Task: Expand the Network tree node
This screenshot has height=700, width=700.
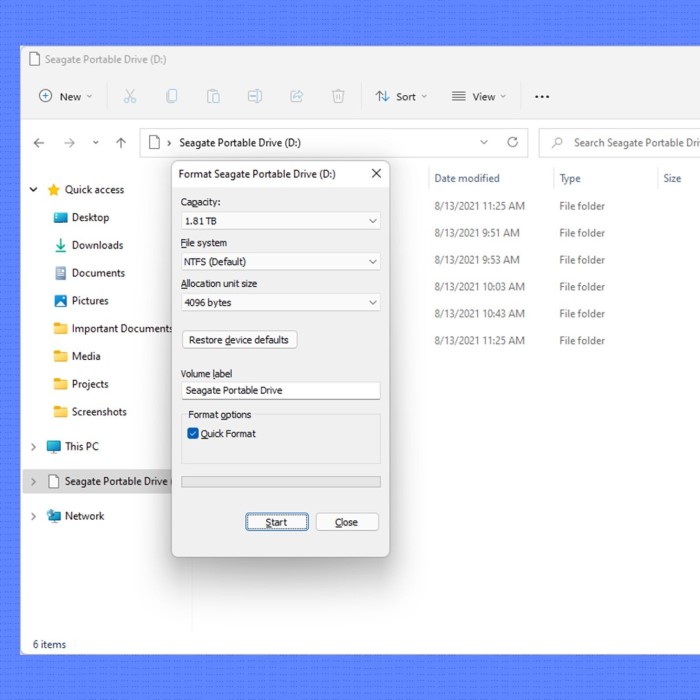Action: pos(33,517)
